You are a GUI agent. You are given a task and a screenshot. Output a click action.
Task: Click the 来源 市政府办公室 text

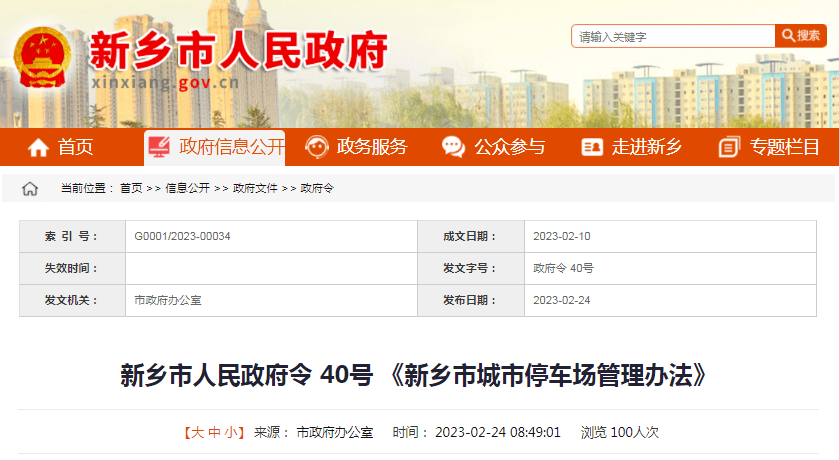pos(314,432)
